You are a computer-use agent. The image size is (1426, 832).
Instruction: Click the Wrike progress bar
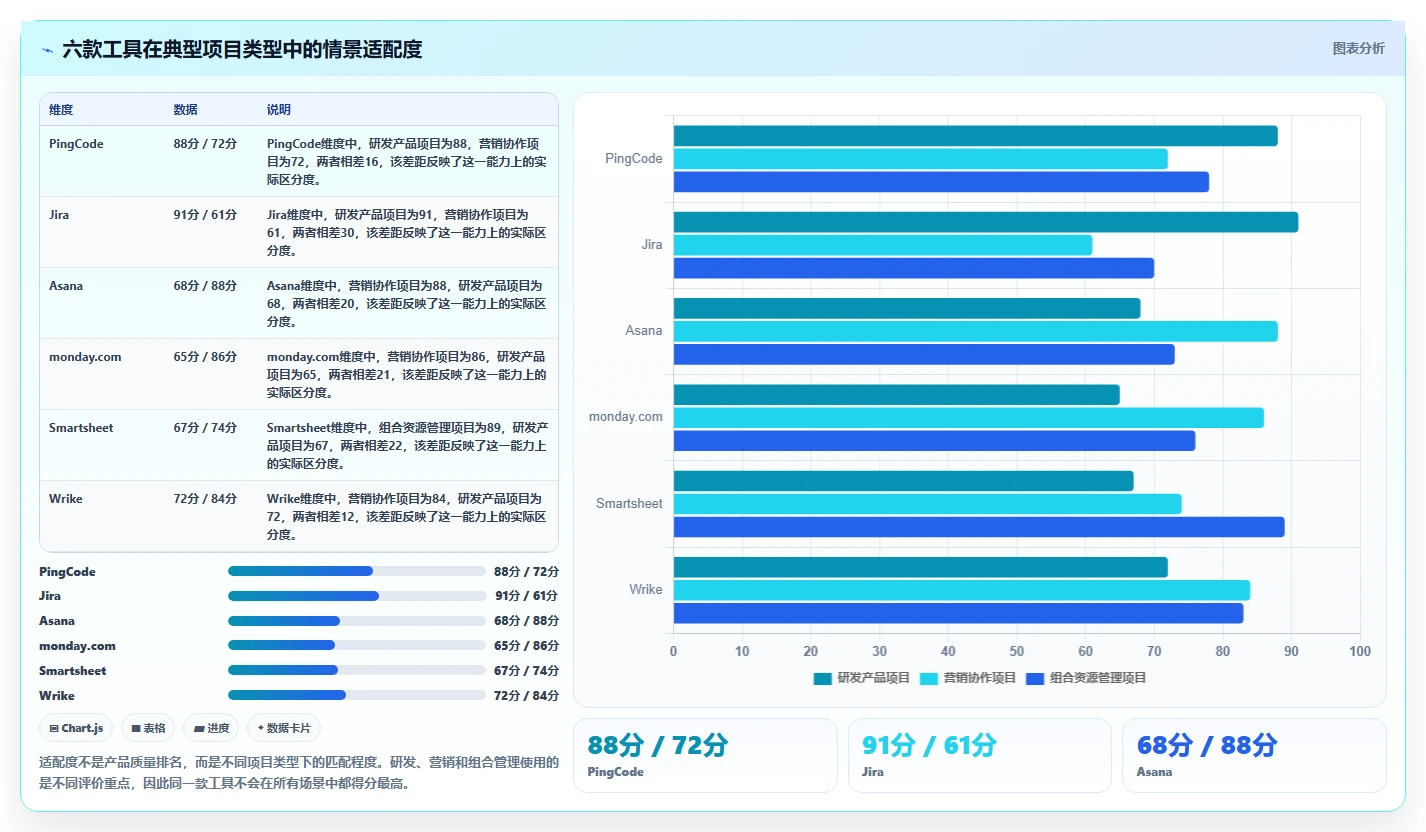pos(357,696)
